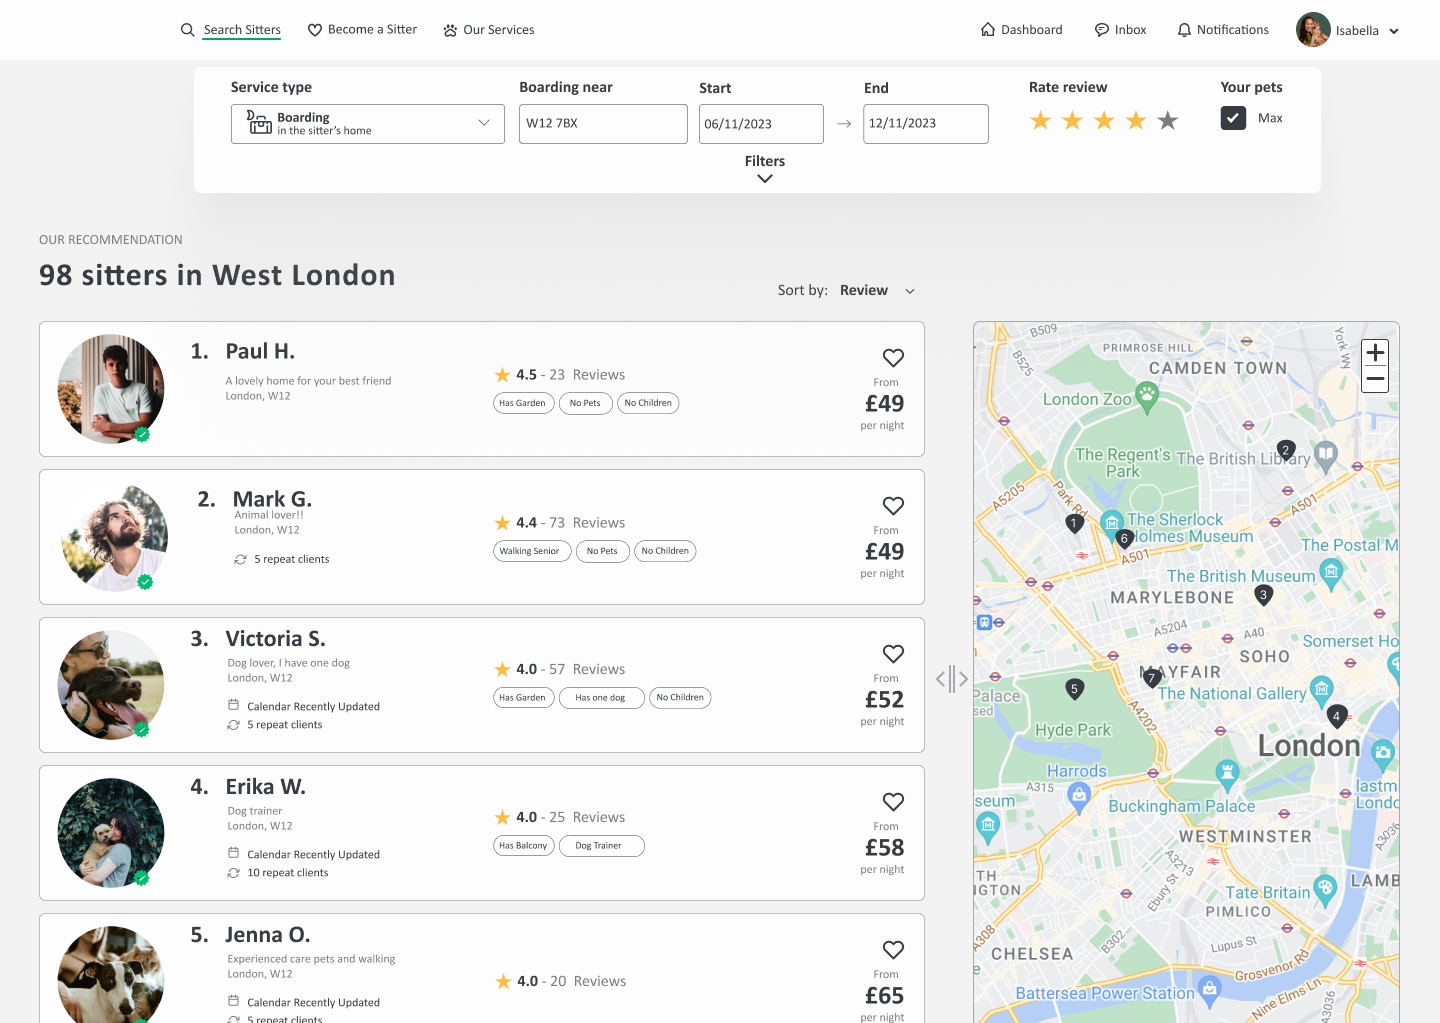Toggle the No Pets tag on Paul H.
This screenshot has width=1440, height=1023.
(585, 403)
